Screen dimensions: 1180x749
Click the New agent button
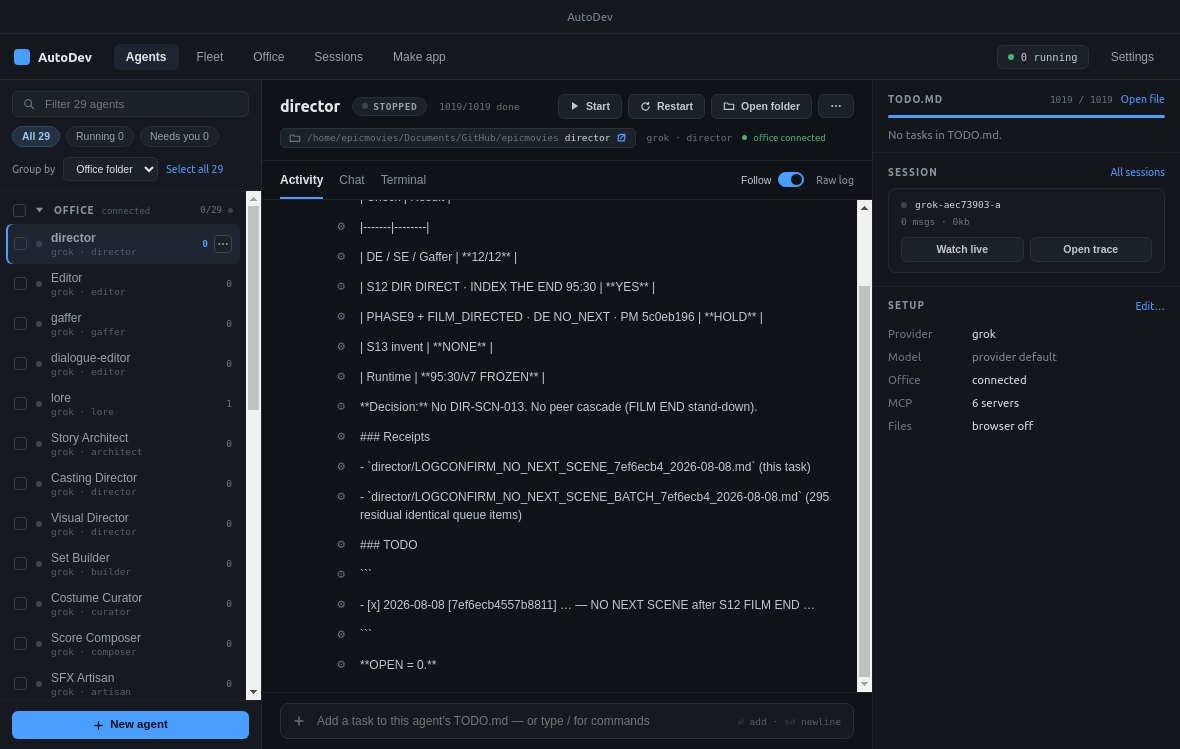[130, 725]
